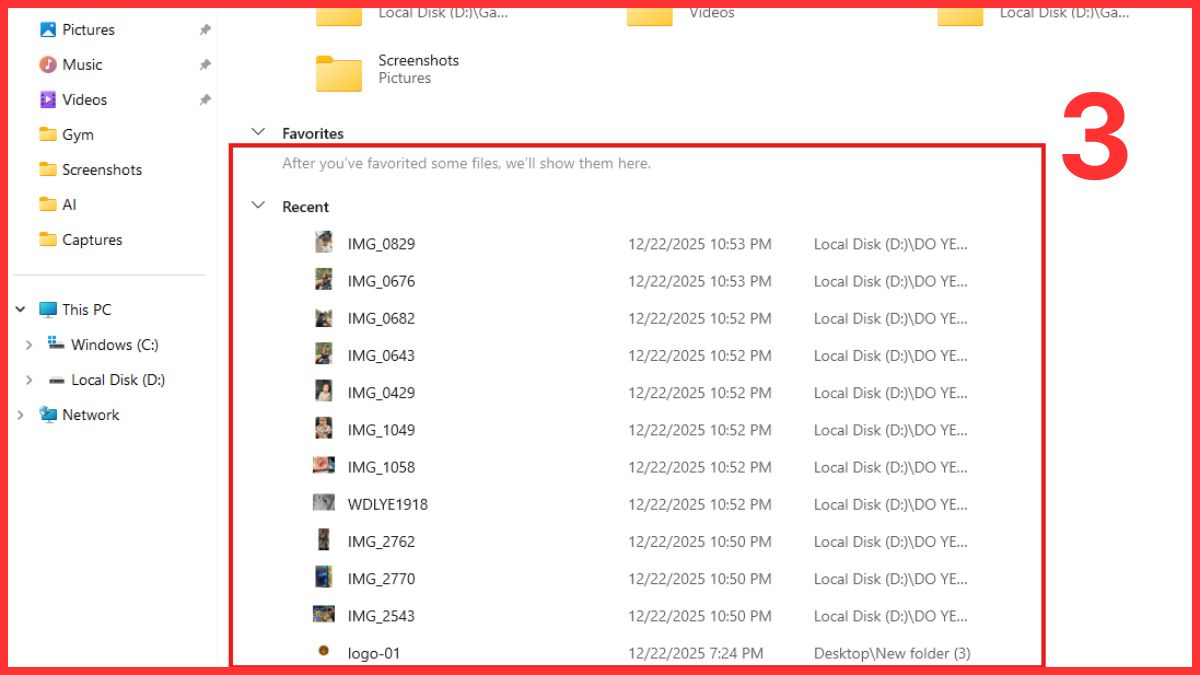Select the logo-01 file name
This screenshot has height=675, width=1200.
374,654
